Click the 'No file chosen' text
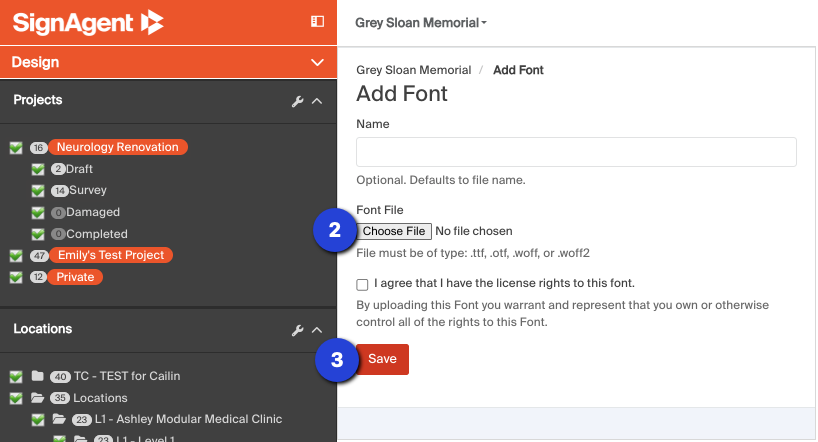This screenshot has height=442, width=818. coord(474,231)
